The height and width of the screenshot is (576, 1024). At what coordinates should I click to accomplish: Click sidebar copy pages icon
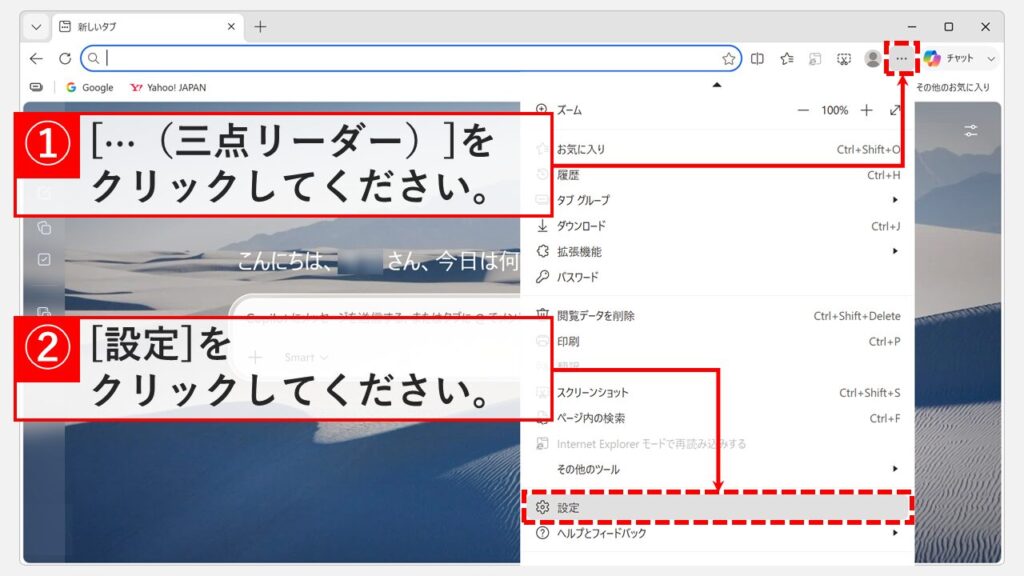pos(44,228)
